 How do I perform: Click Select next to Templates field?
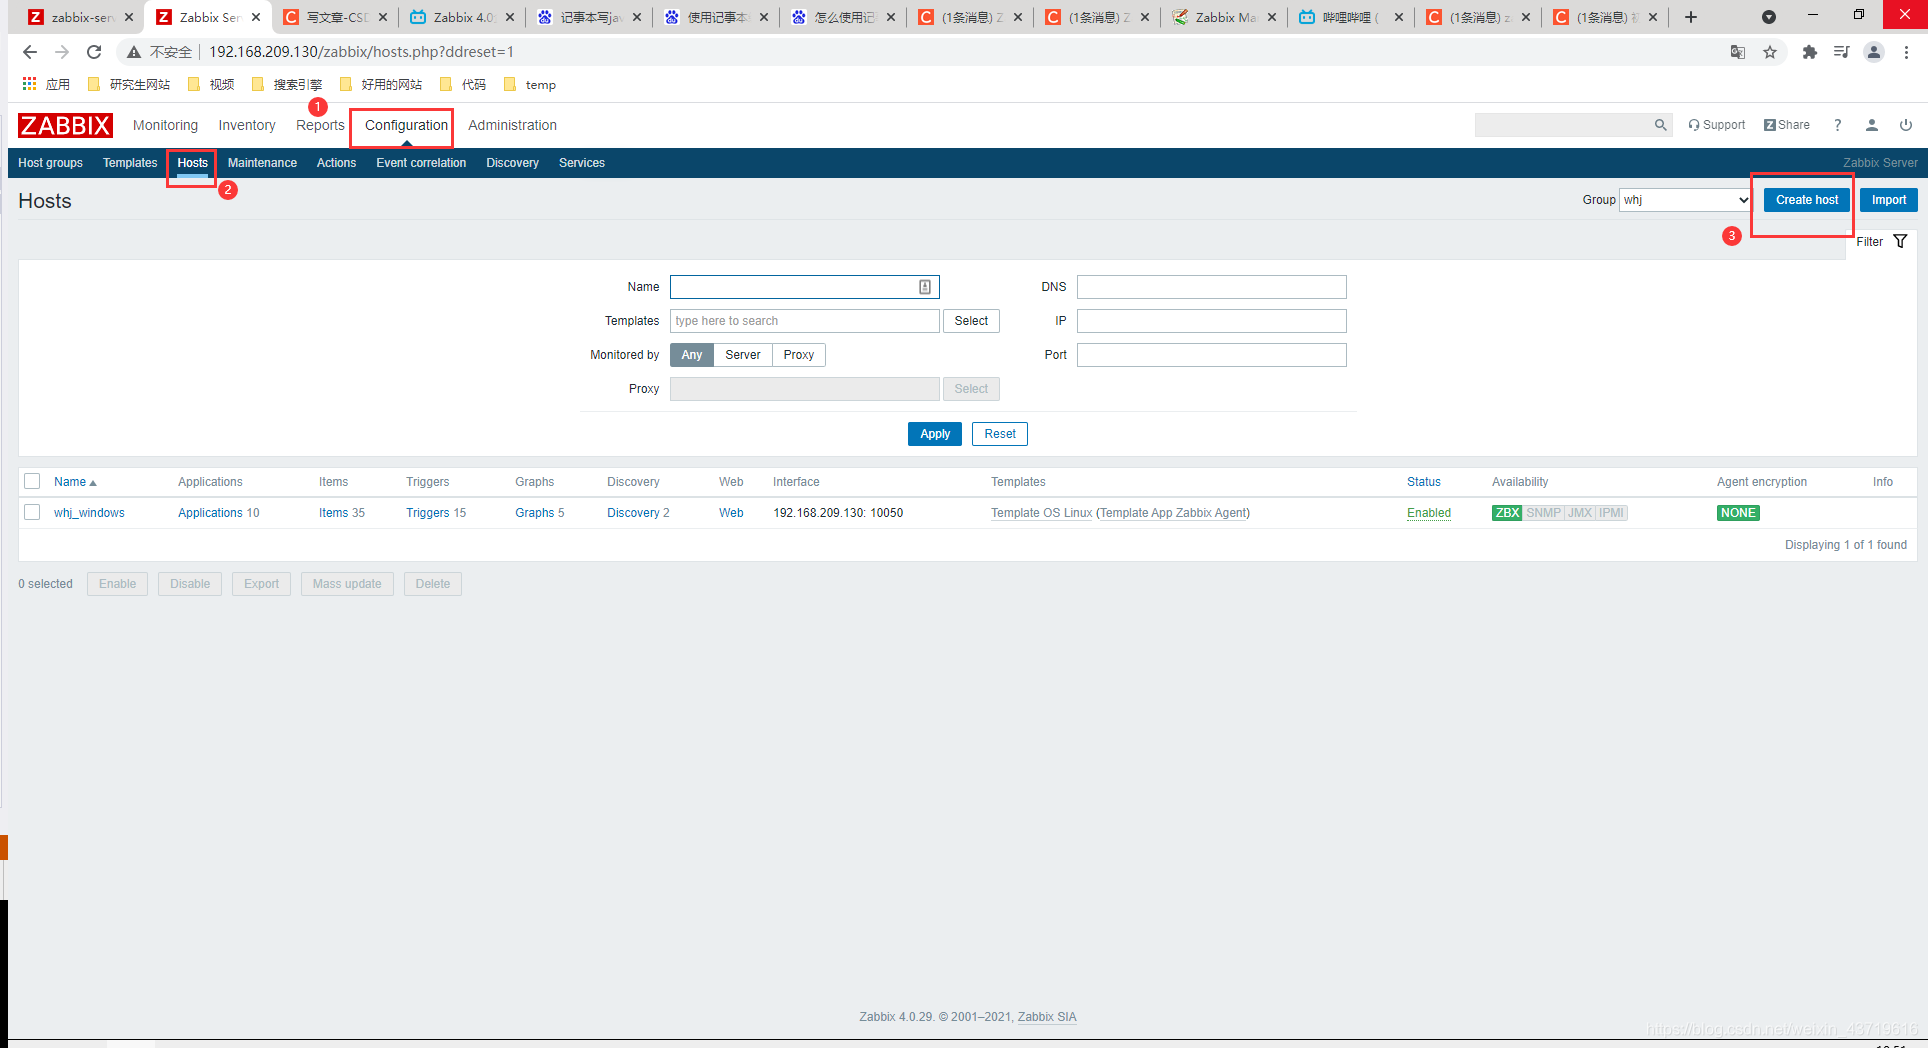point(971,321)
